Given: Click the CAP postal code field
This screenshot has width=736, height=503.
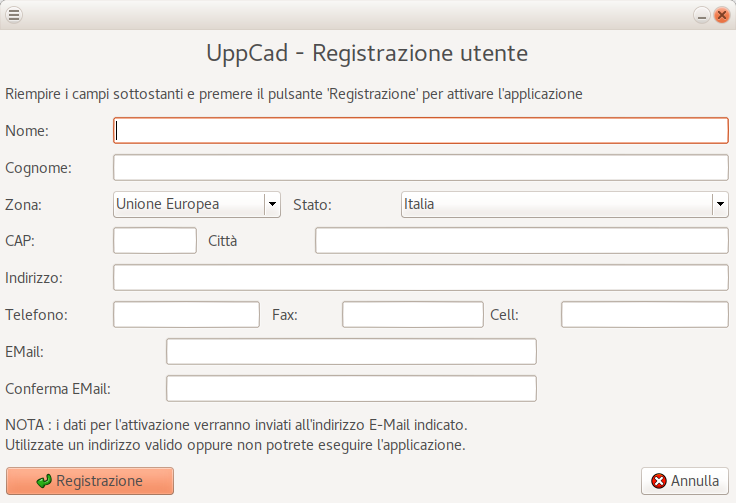Looking at the screenshot, I should coord(155,241).
